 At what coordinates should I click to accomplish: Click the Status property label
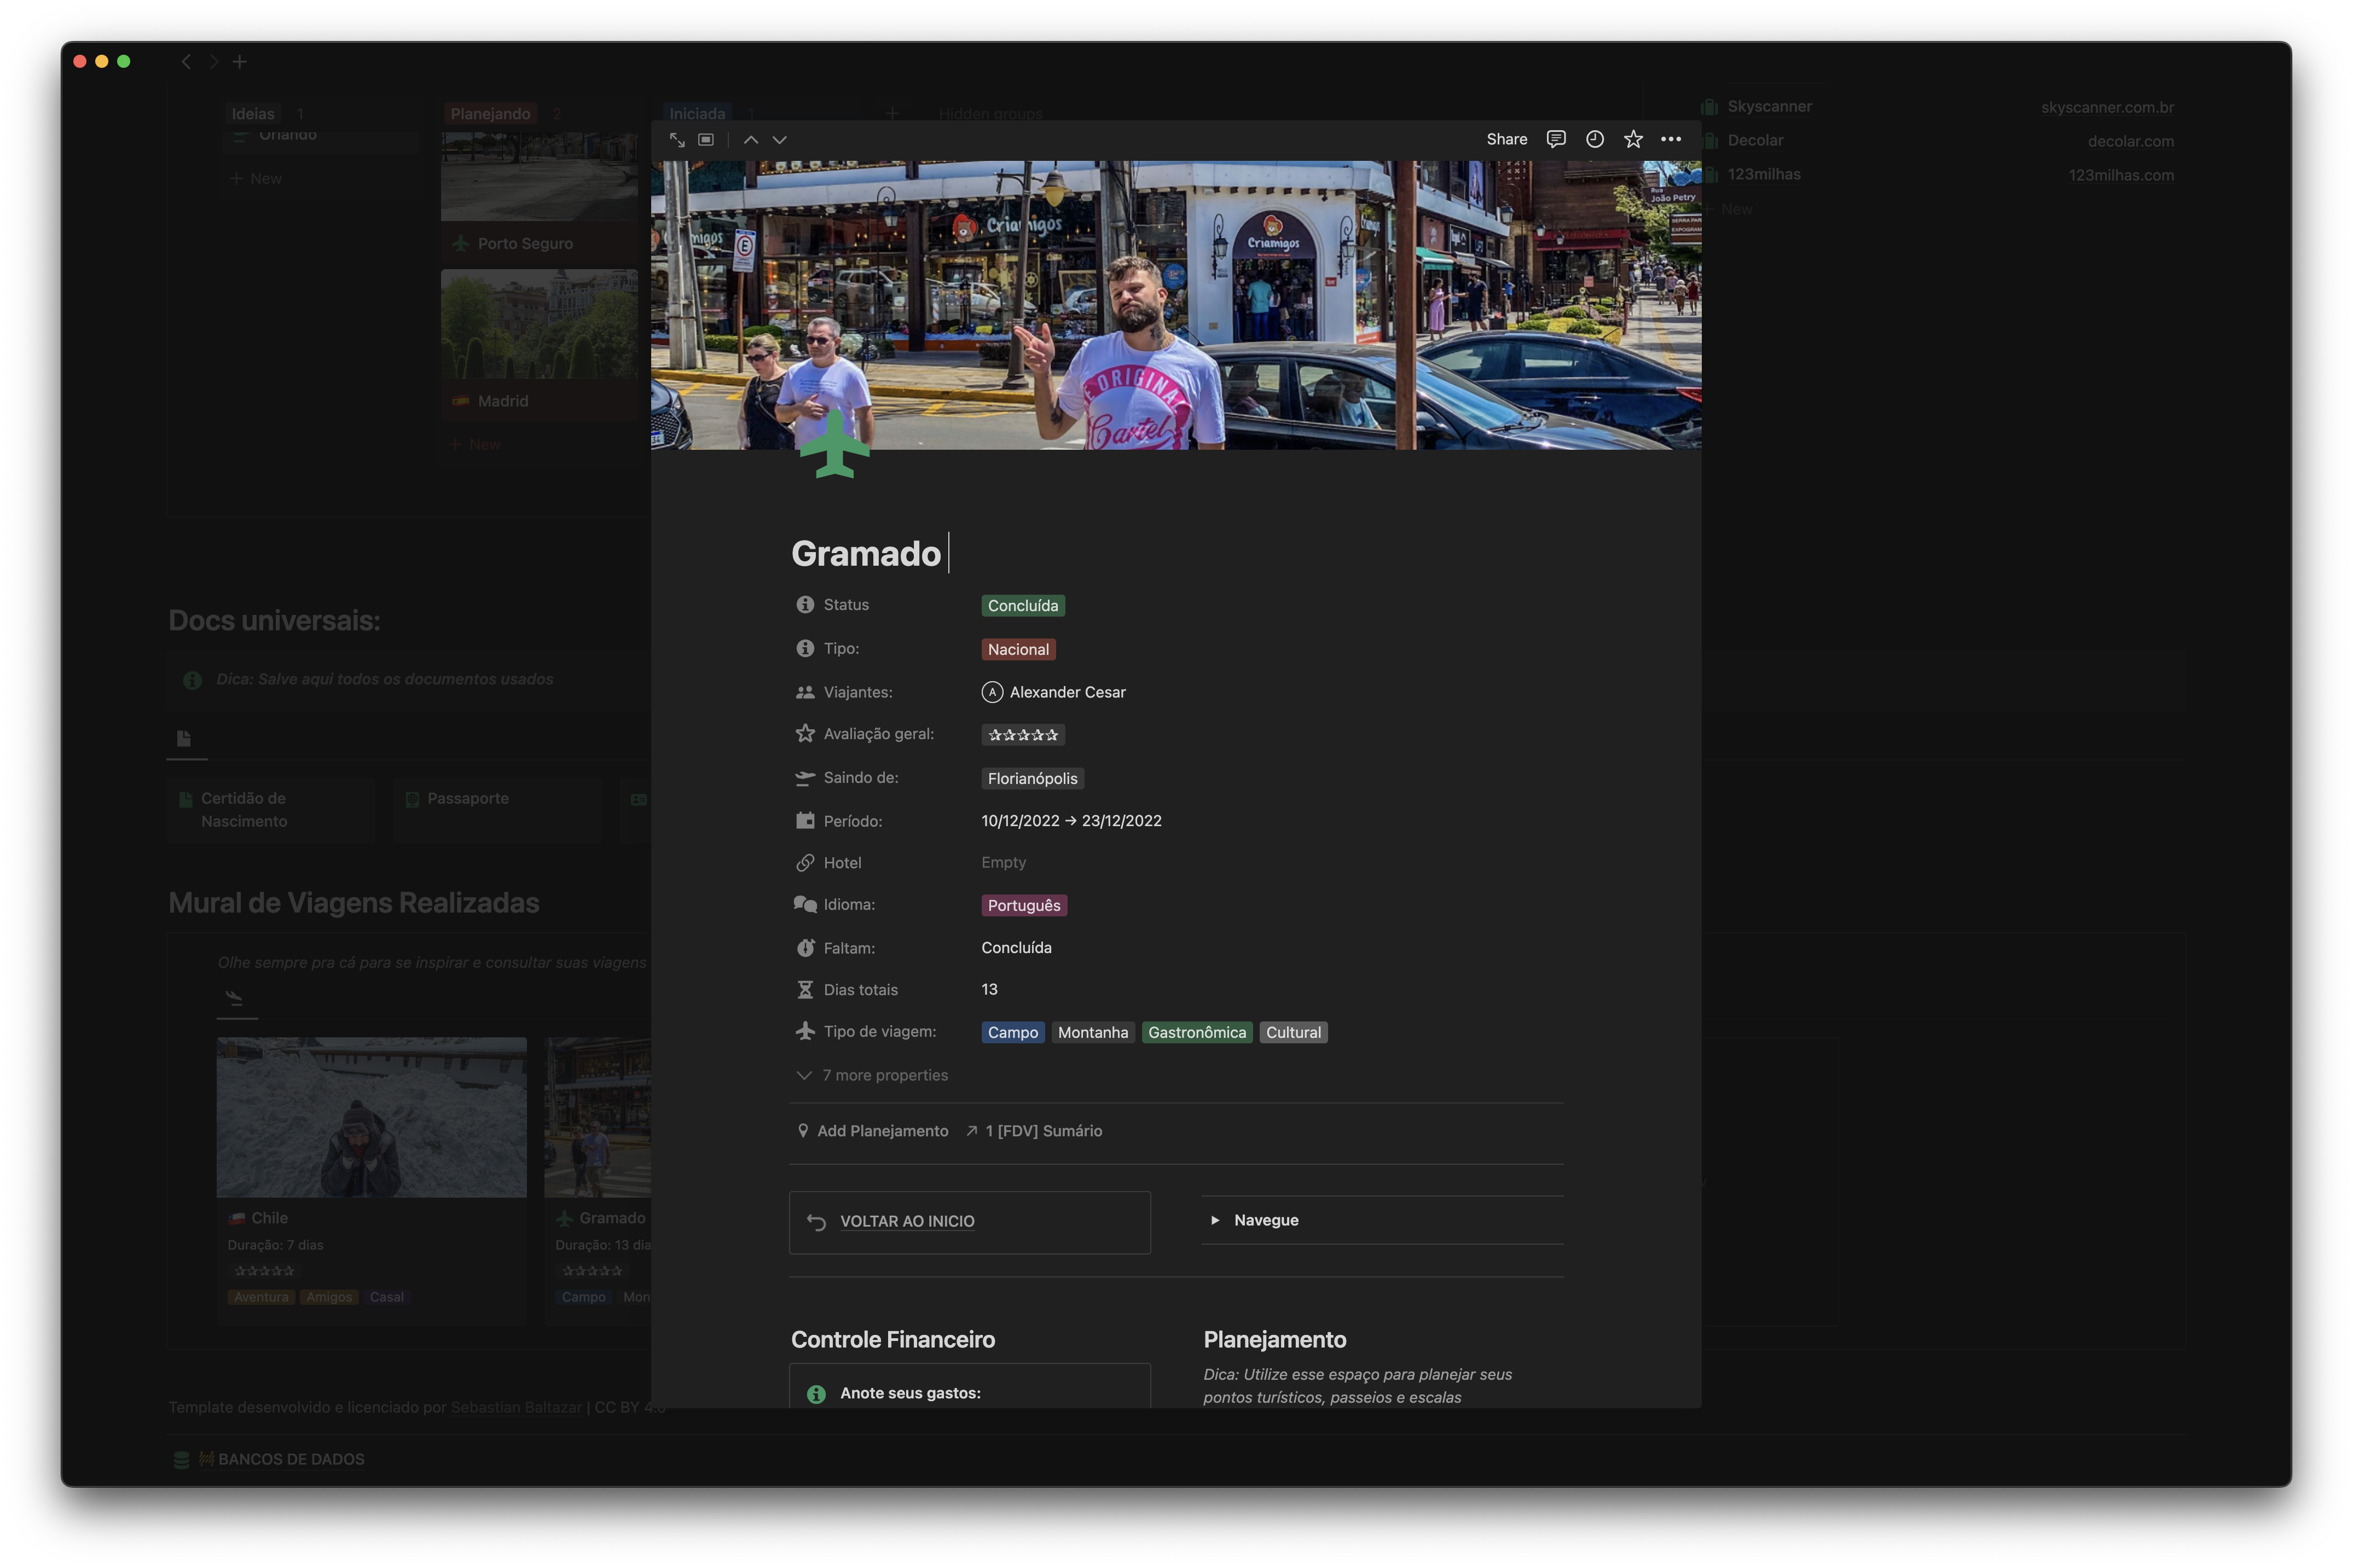click(x=846, y=605)
